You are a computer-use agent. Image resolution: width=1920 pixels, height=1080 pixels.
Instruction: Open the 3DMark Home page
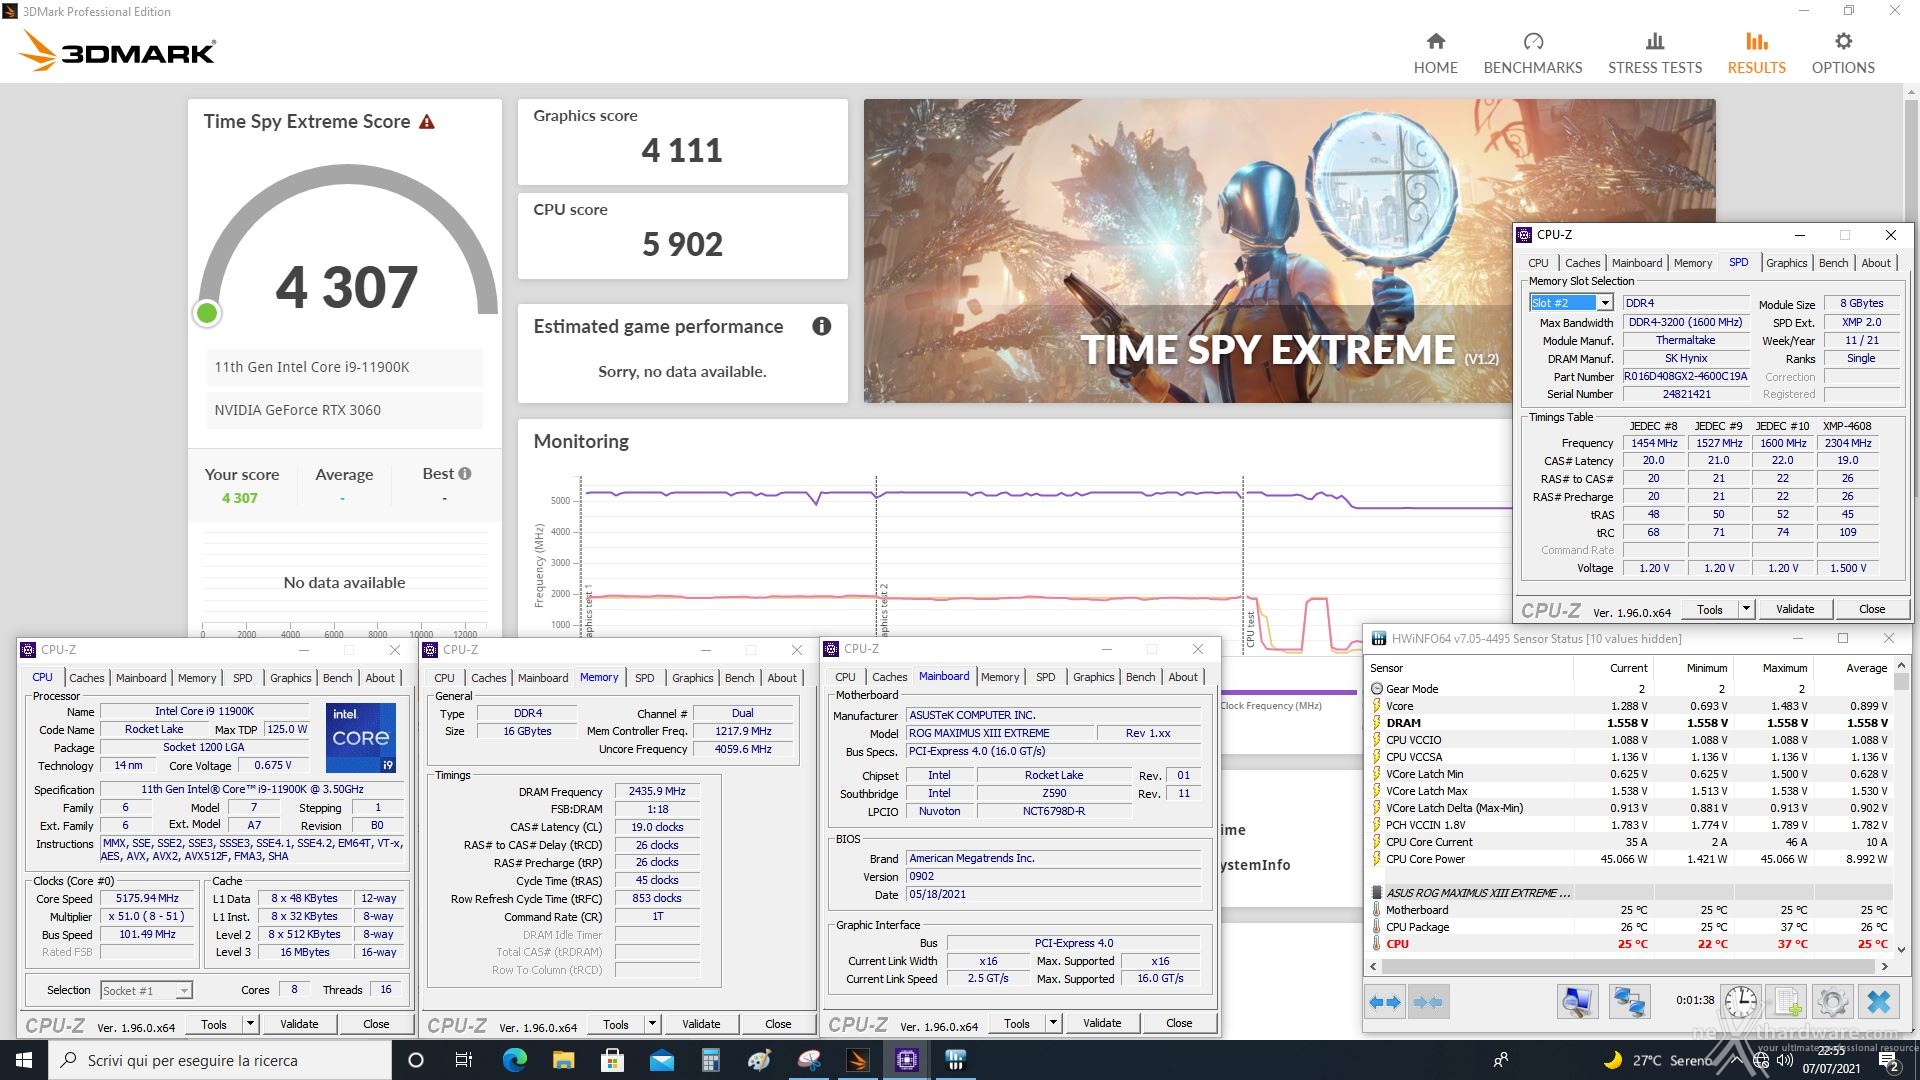click(1435, 53)
